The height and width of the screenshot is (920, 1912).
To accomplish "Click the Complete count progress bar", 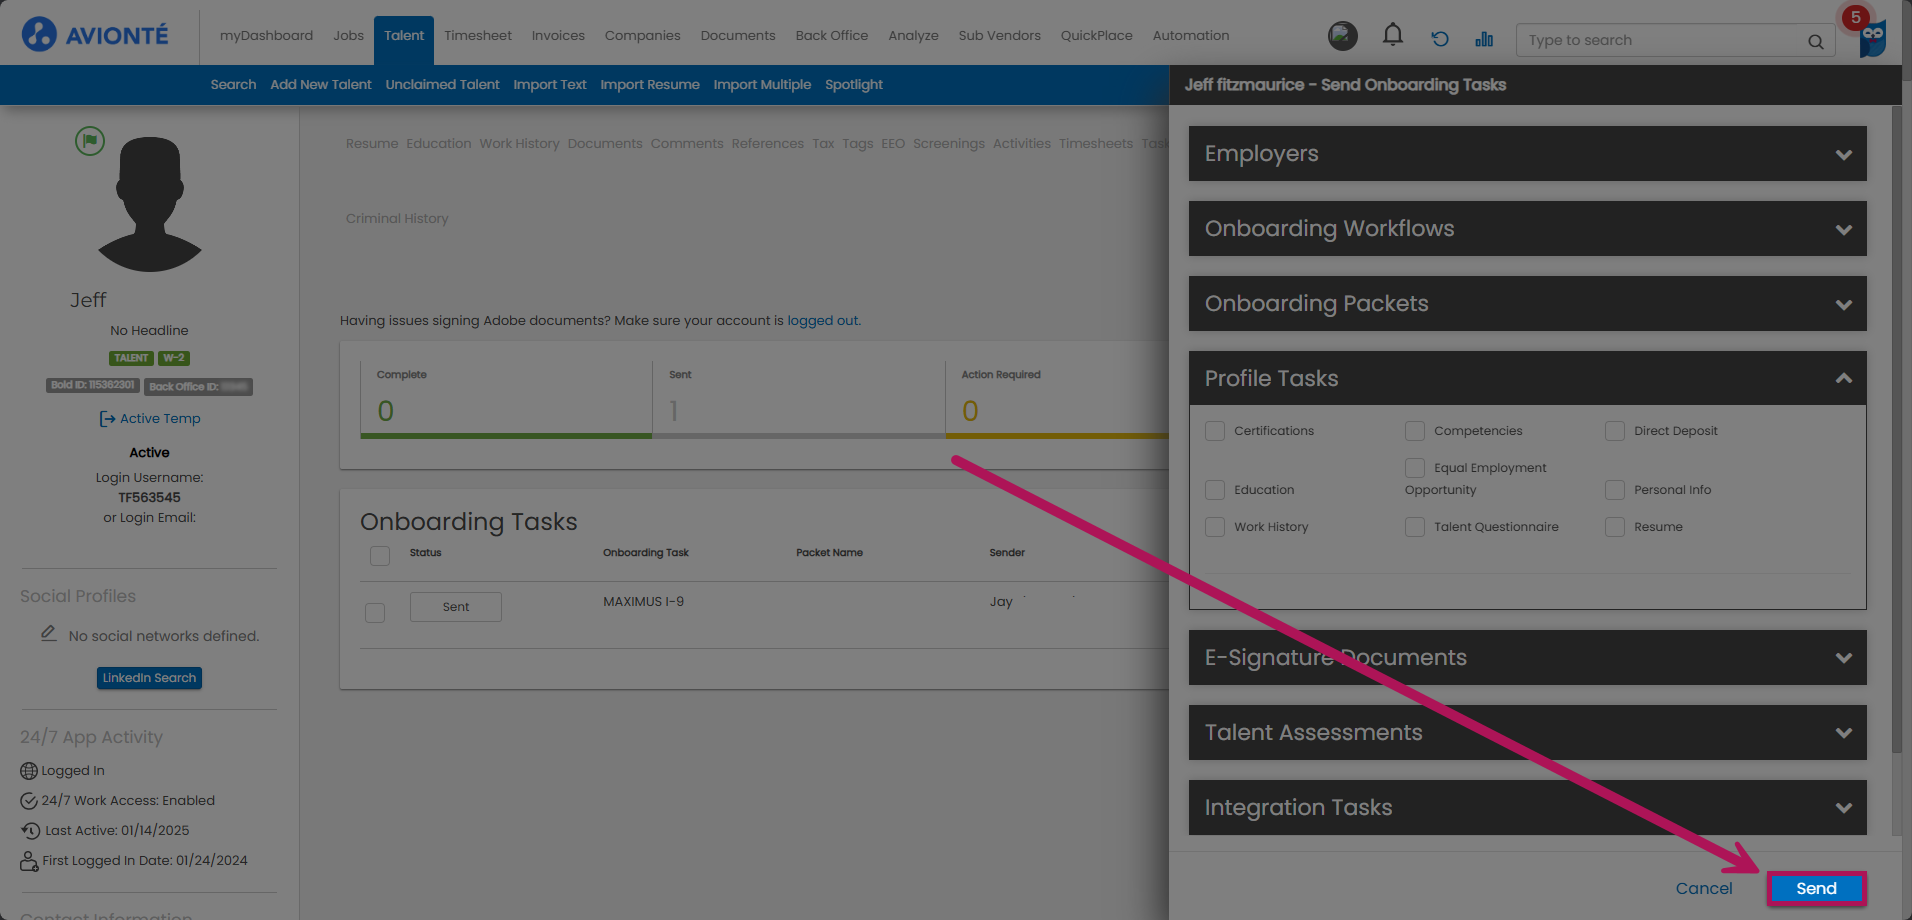I will 506,436.
